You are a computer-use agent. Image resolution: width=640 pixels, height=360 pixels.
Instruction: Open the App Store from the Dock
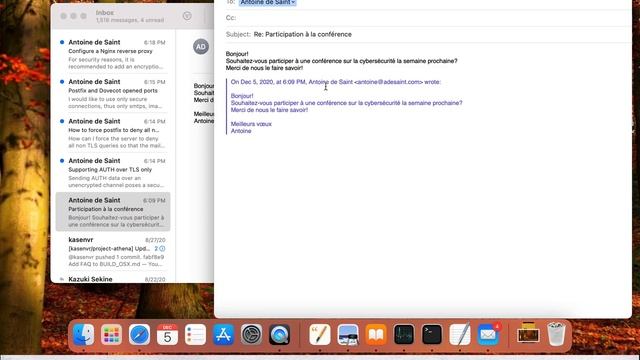tap(223, 335)
